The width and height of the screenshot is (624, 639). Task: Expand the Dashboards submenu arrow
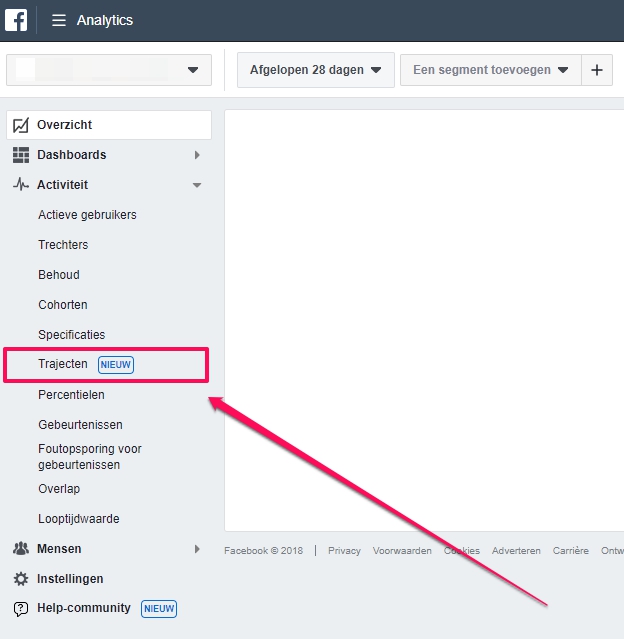coord(197,155)
